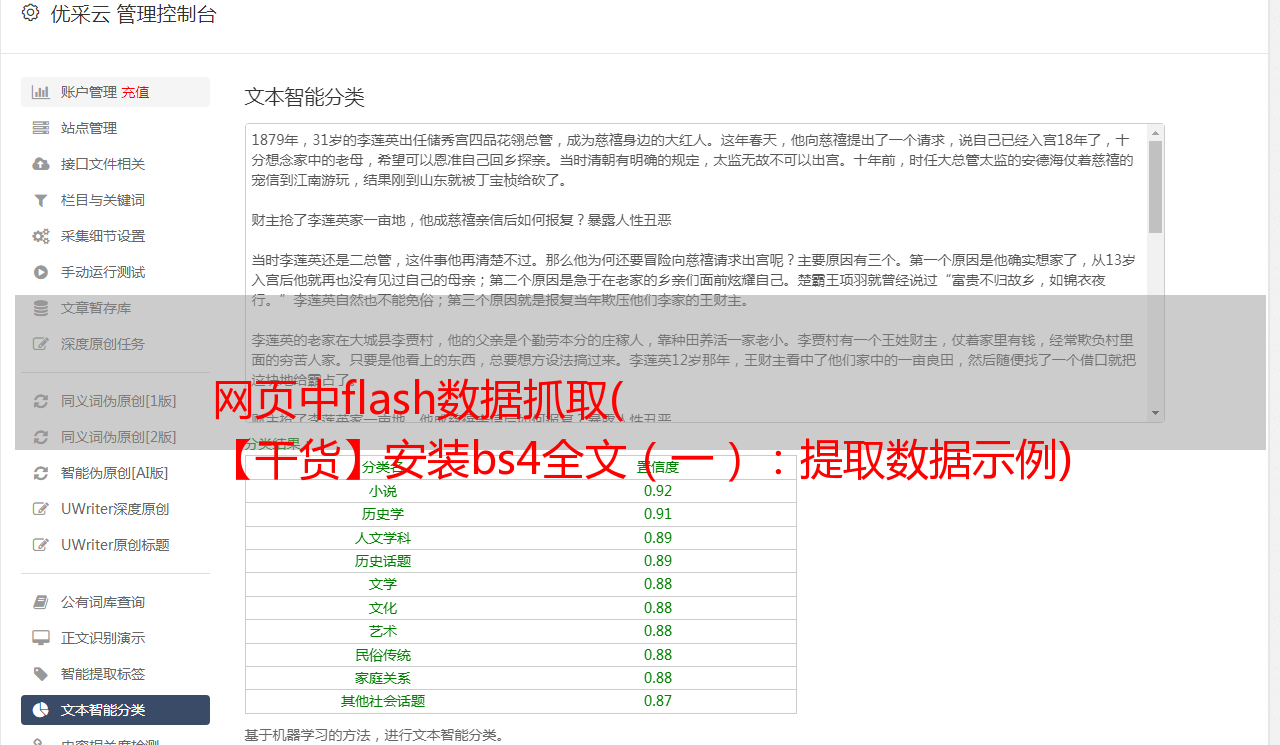Click the text area scrollbar up arrow
Screen dimensions: 1280x745
point(1155,133)
